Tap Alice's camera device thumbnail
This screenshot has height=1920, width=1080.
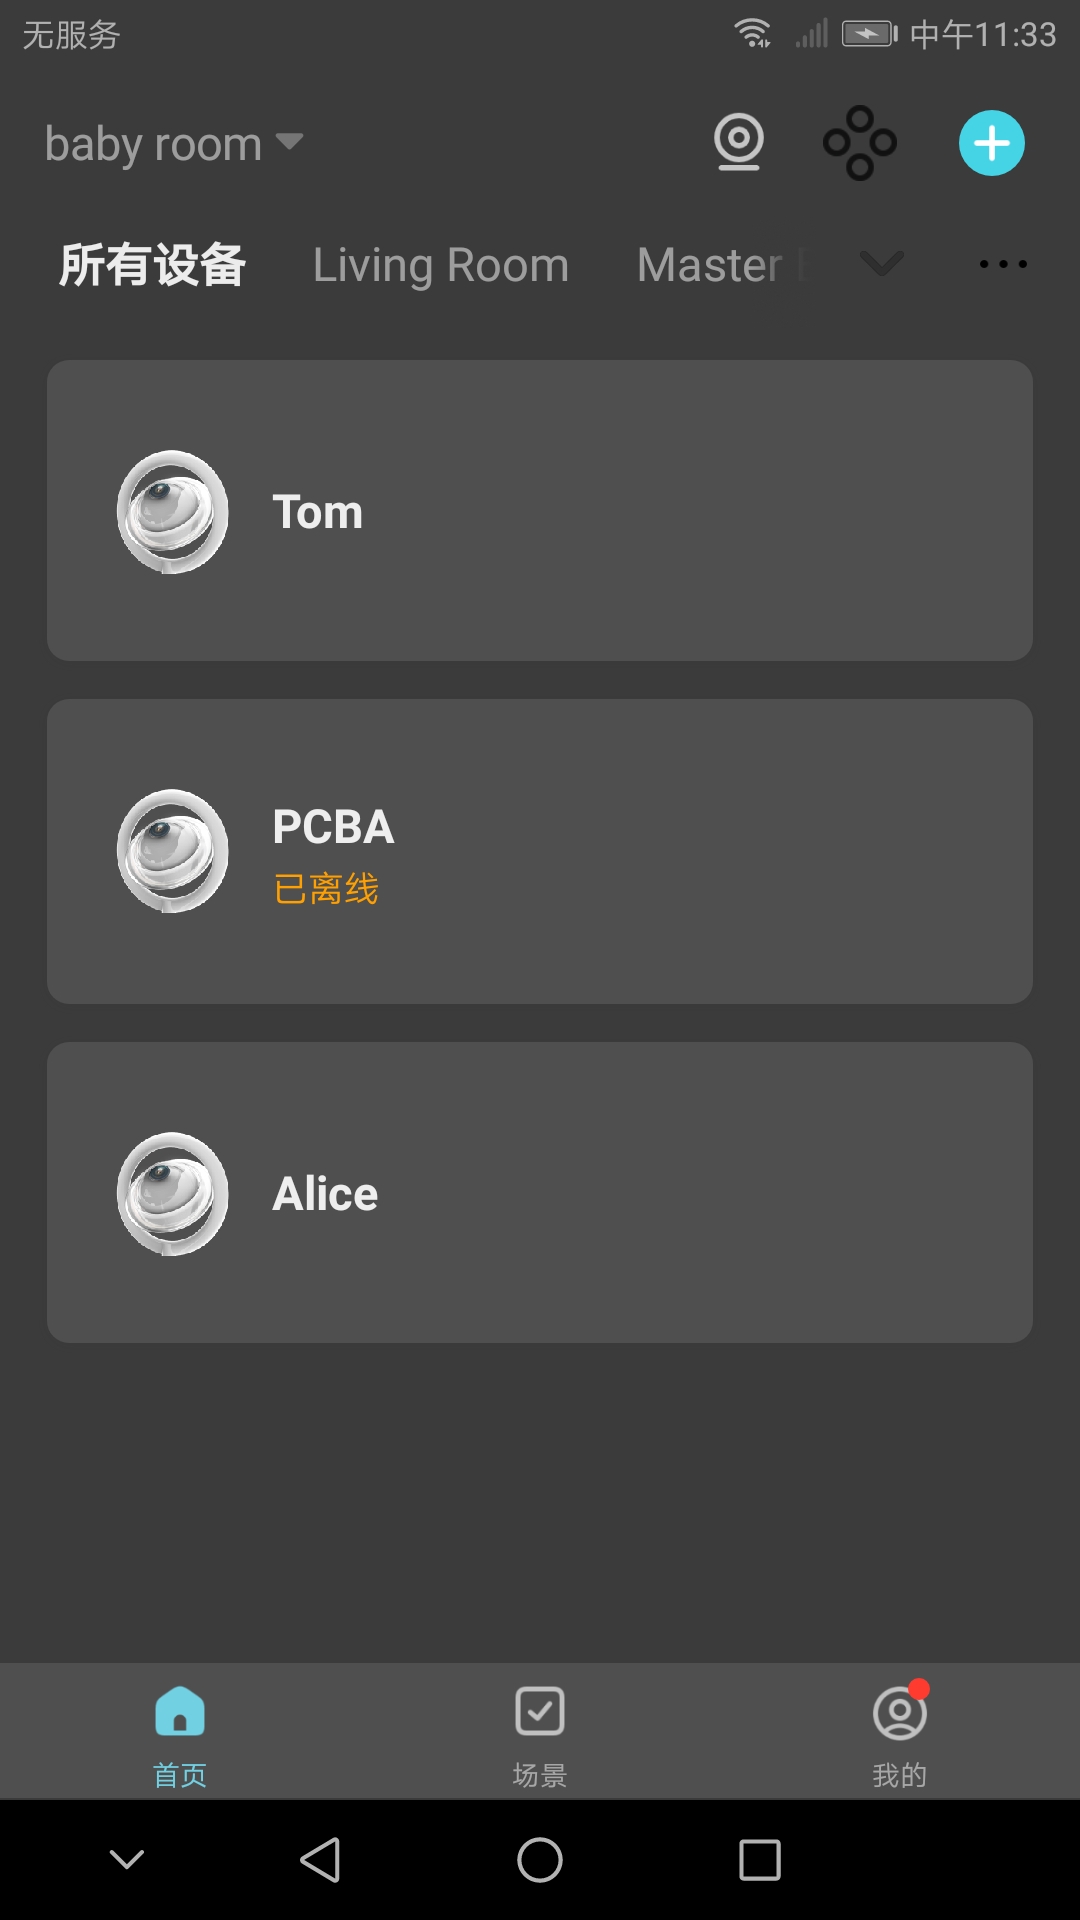(173, 1193)
